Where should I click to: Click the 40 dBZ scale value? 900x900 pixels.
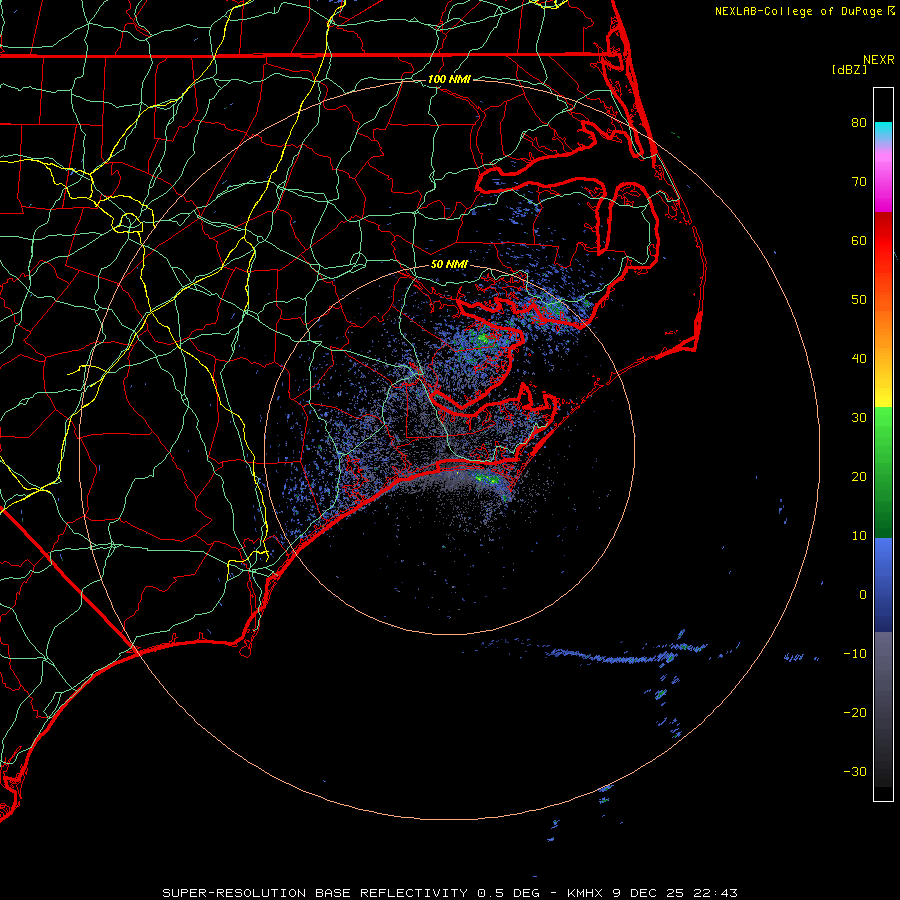[859, 359]
